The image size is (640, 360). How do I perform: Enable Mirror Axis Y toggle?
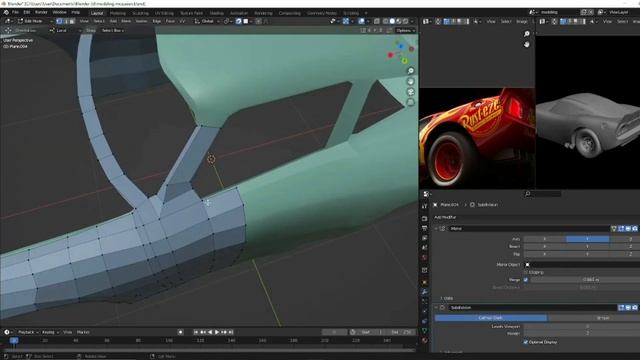click(x=587, y=239)
